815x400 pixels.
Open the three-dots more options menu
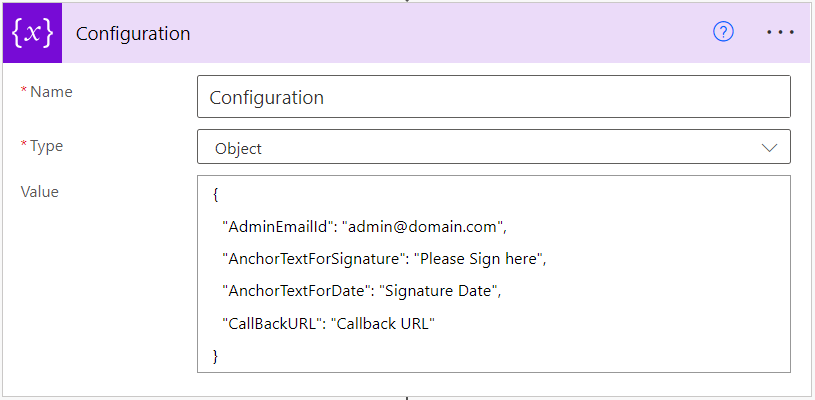click(781, 32)
